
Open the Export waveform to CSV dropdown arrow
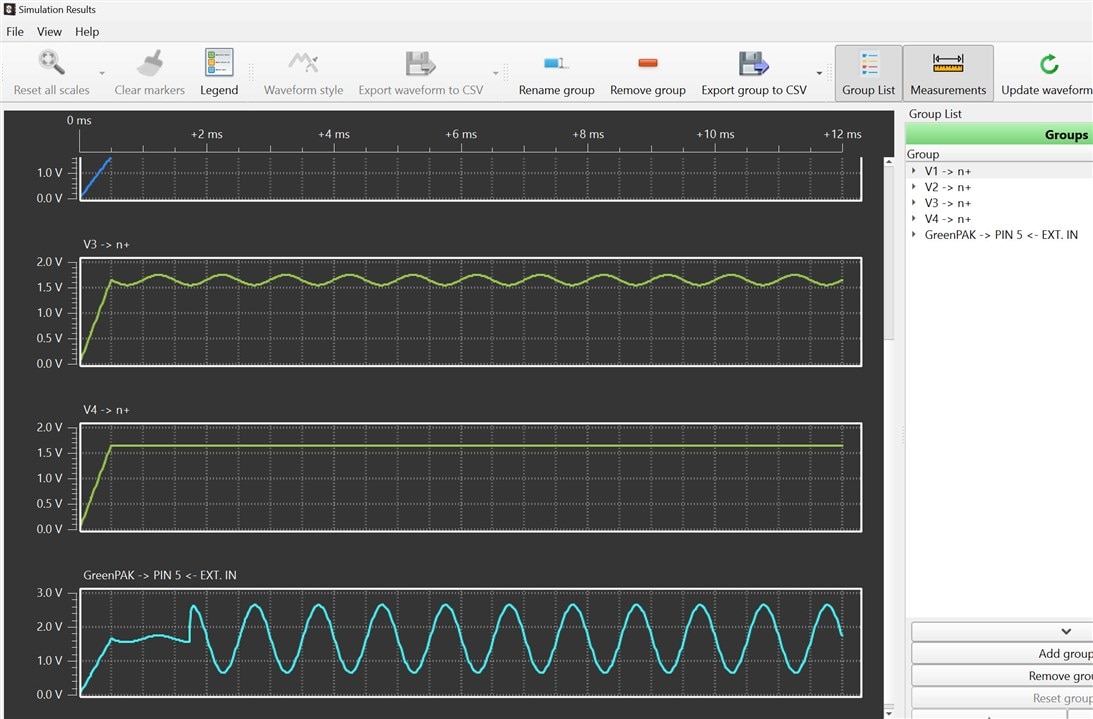coord(496,73)
